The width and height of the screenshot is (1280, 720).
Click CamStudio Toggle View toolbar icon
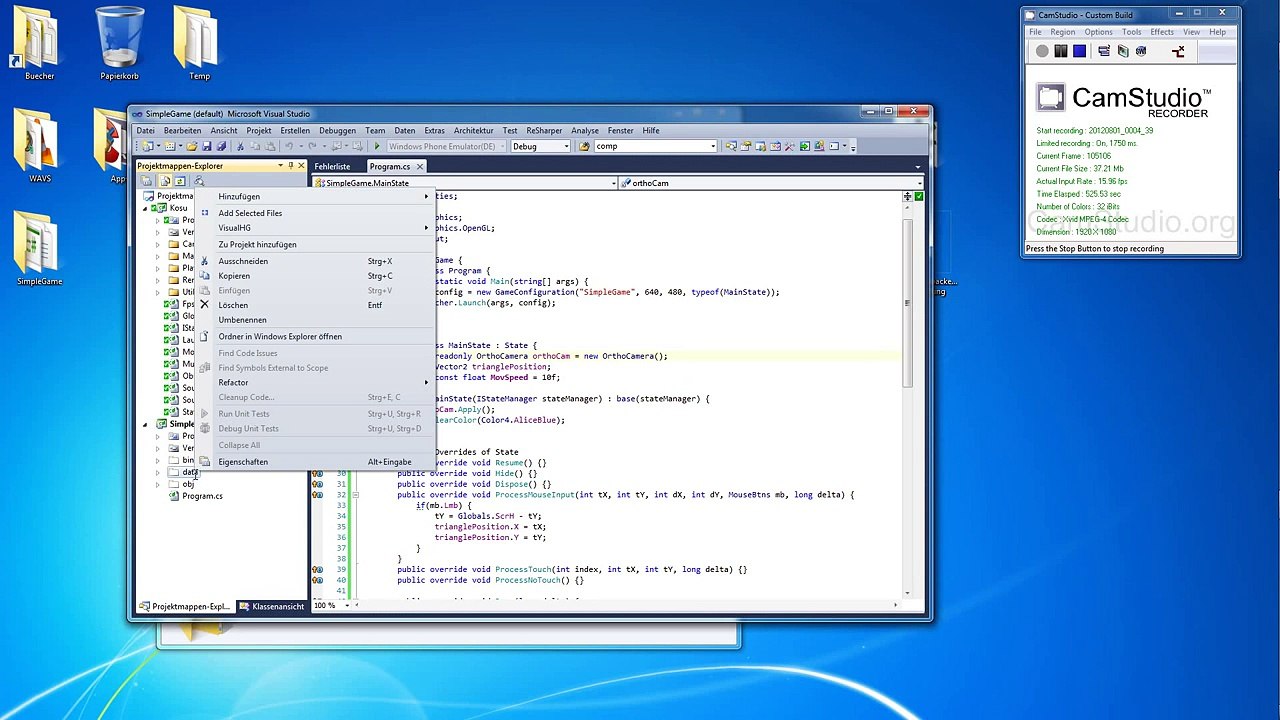pyautogui.click(x=1104, y=51)
